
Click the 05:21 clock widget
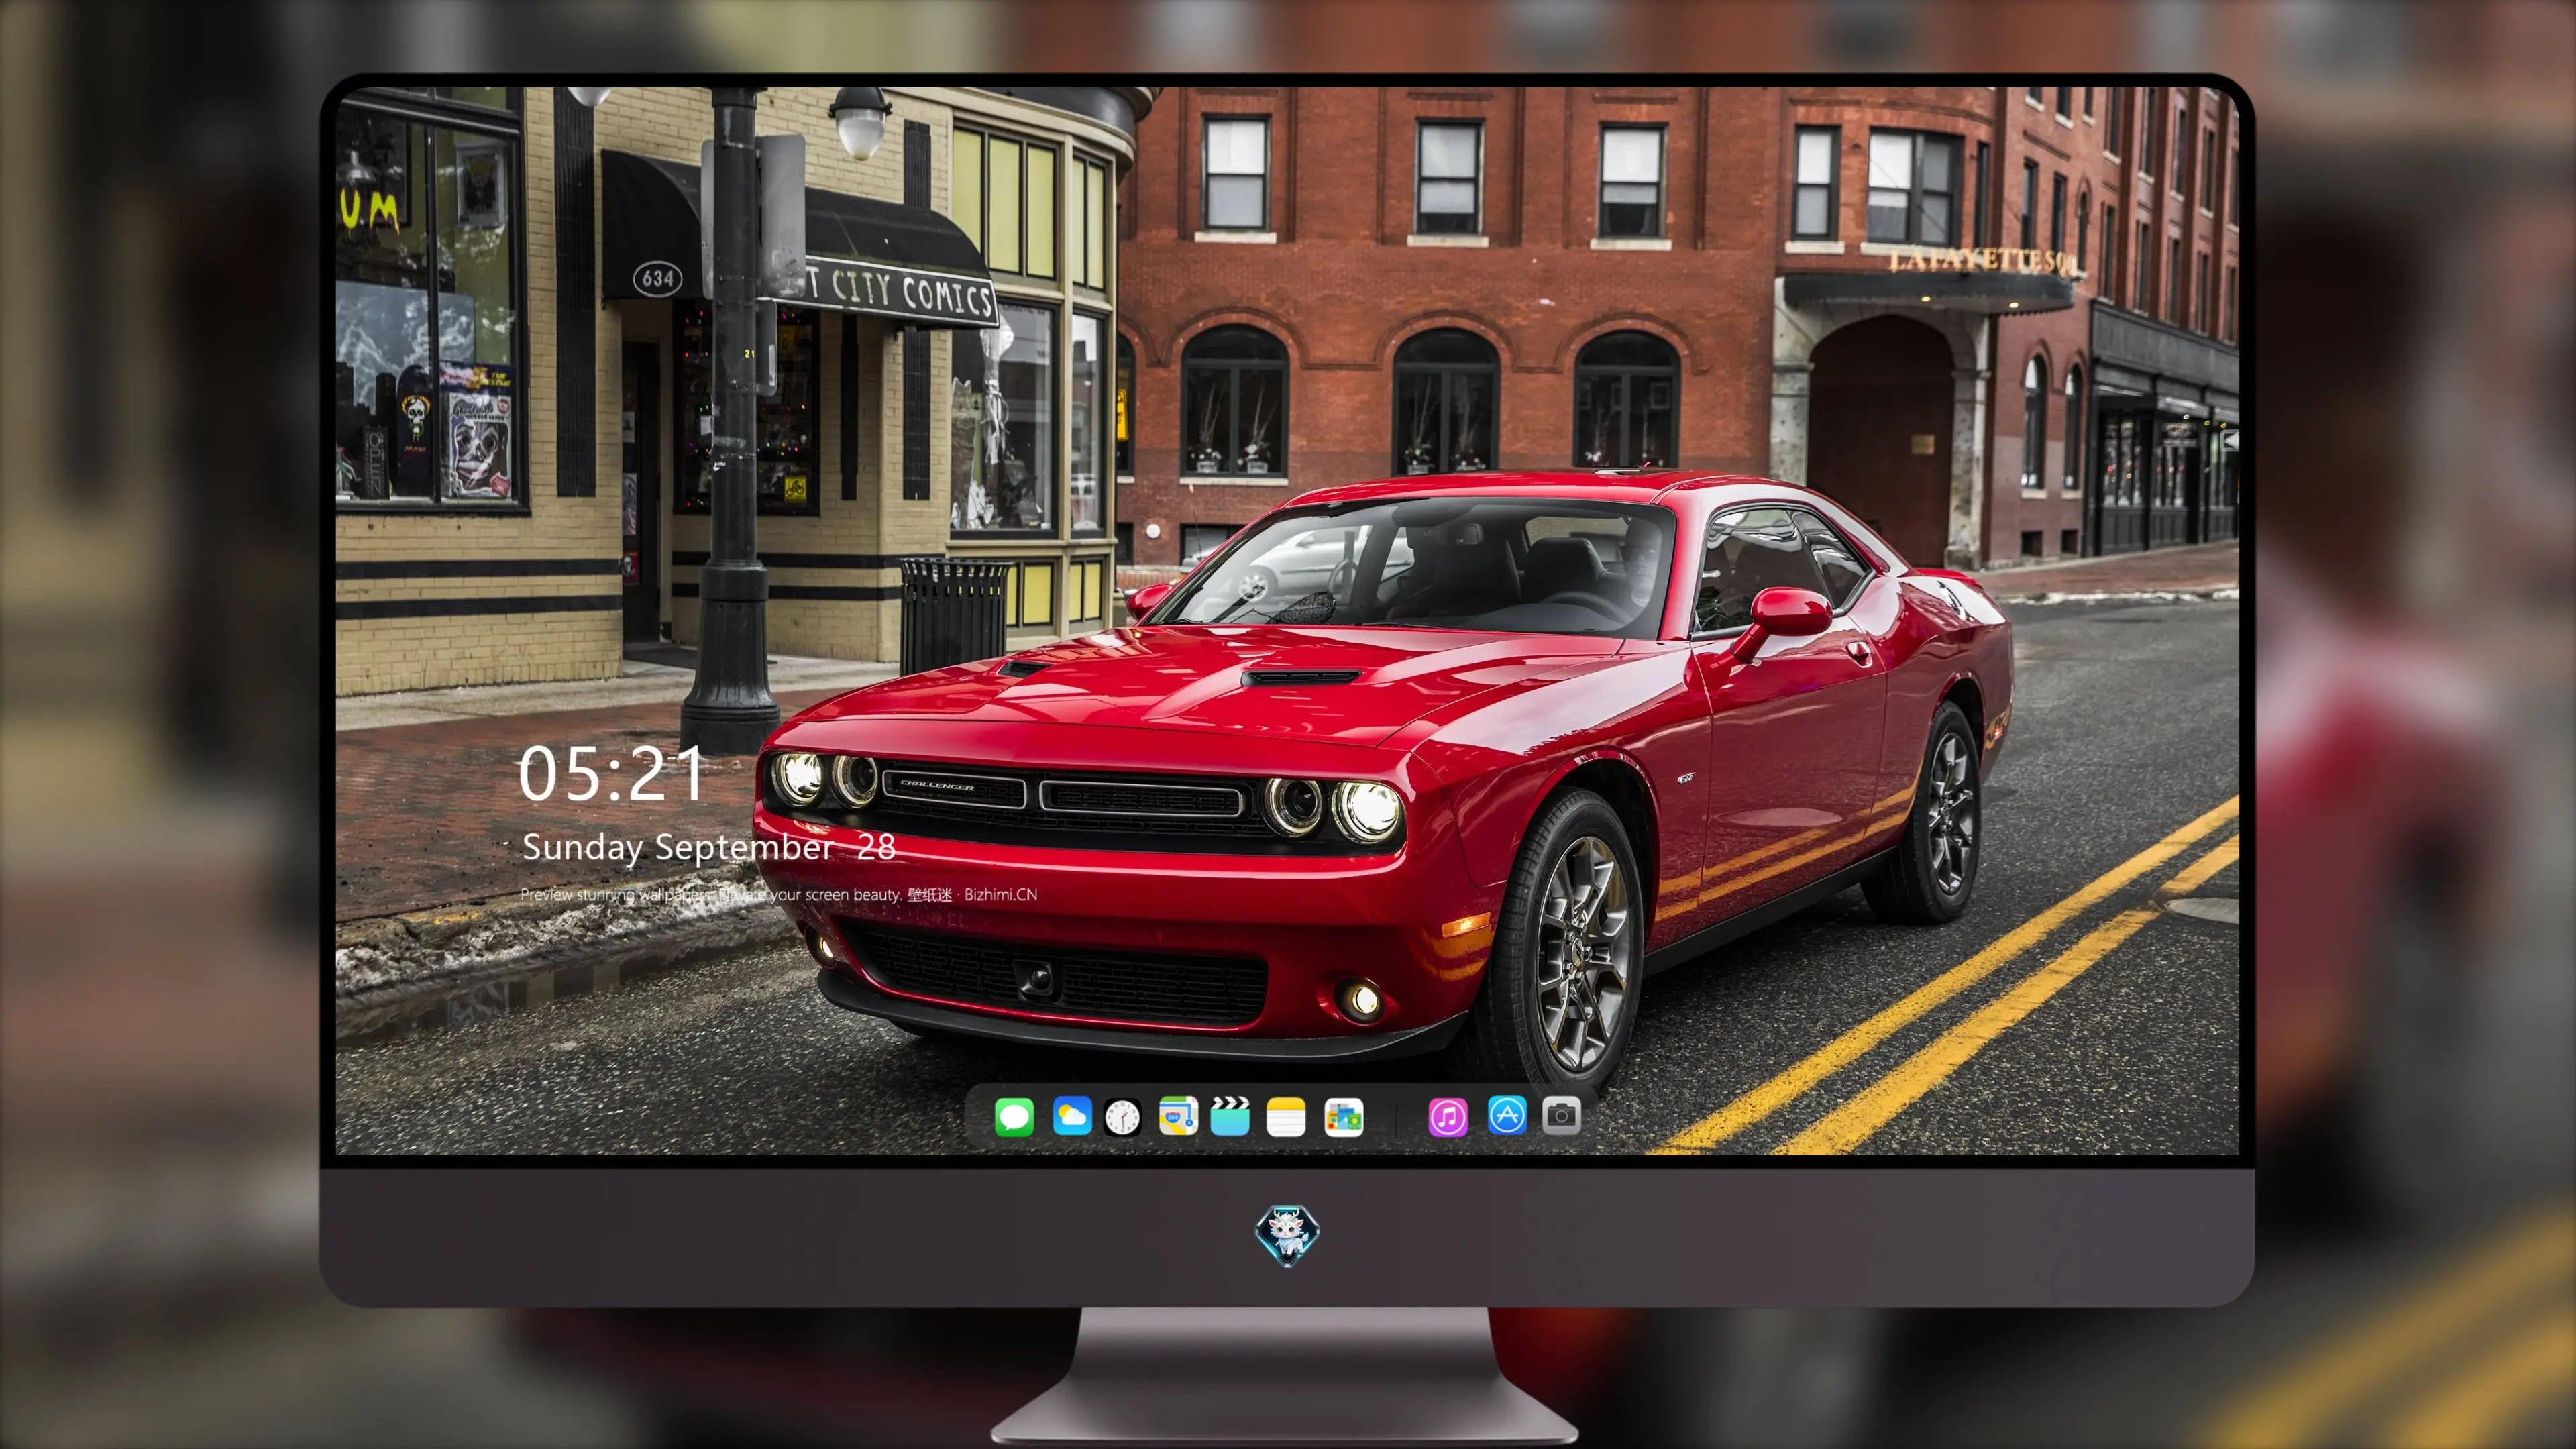coord(611,774)
